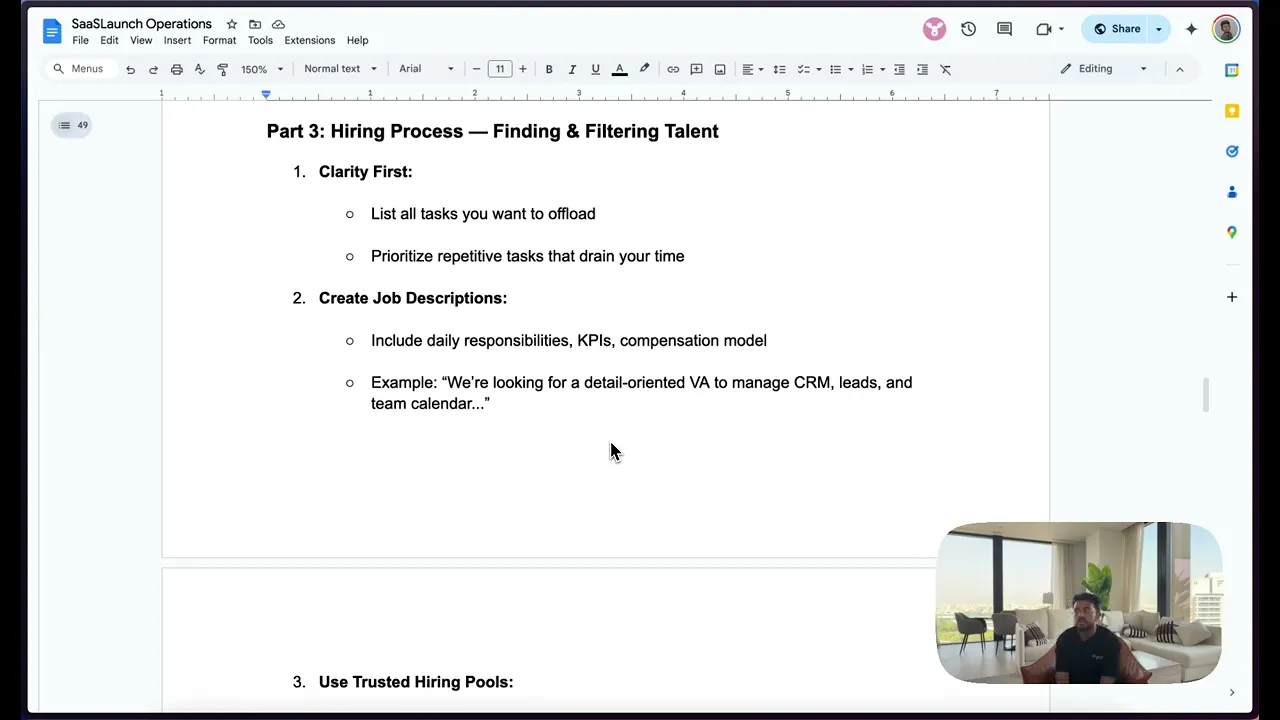Collapse the toolbar with the chevron
Screen dimensions: 1280x720
coord(1179,69)
